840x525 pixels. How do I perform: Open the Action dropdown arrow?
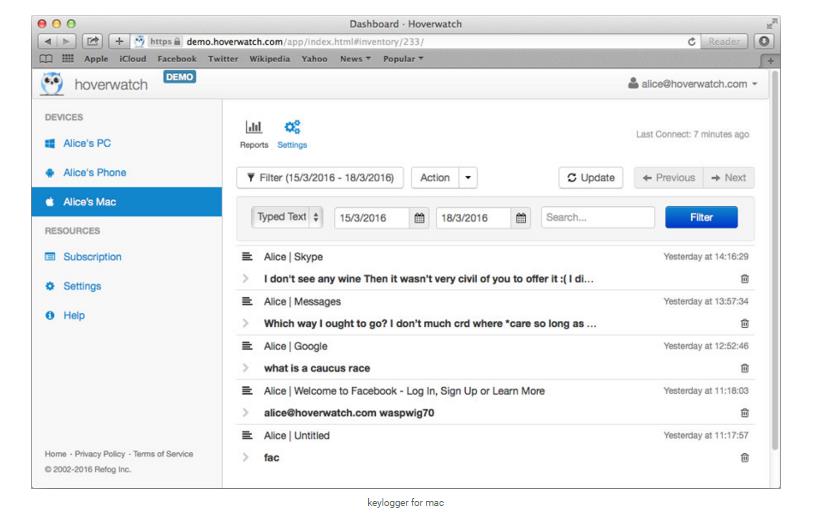pyautogui.click(x=468, y=178)
